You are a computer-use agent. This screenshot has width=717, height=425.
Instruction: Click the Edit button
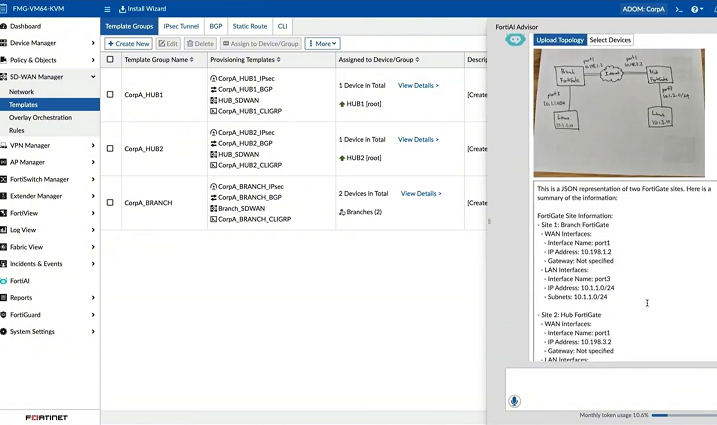(168, 43)
